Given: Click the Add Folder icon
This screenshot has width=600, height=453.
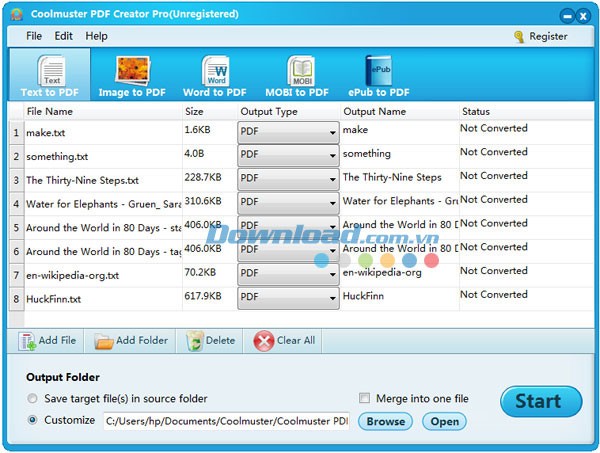Looking at the screenshot, I should [104, 341].
